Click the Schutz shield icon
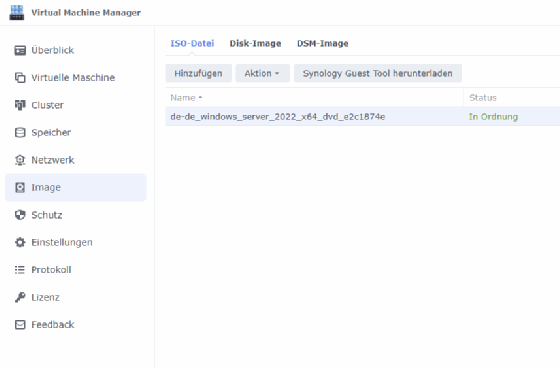Screen dimensions: 560x368 point(20,215)
